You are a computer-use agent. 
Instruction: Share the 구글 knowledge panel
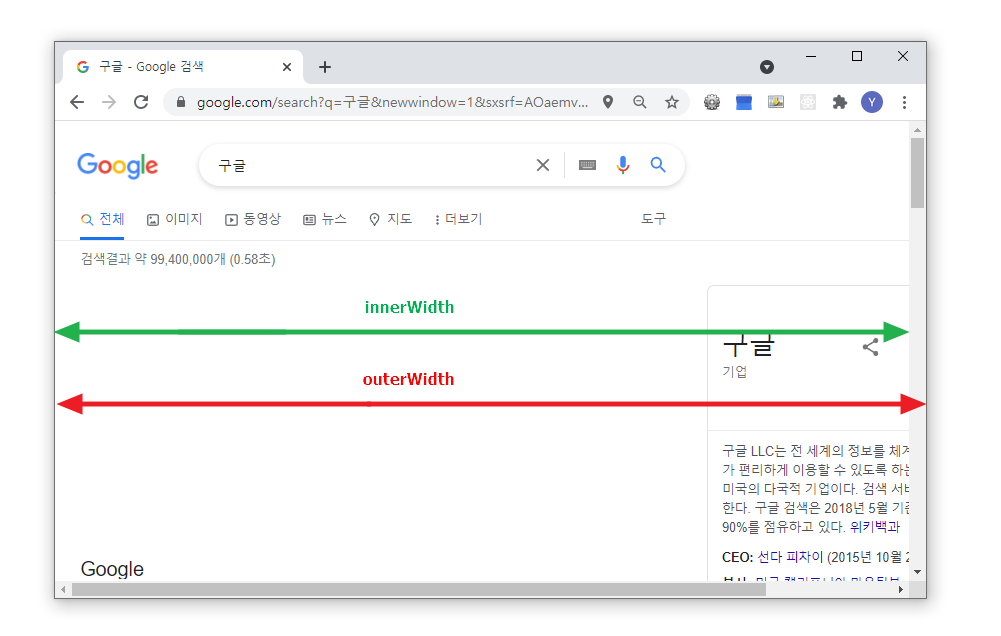coord(870,347)
